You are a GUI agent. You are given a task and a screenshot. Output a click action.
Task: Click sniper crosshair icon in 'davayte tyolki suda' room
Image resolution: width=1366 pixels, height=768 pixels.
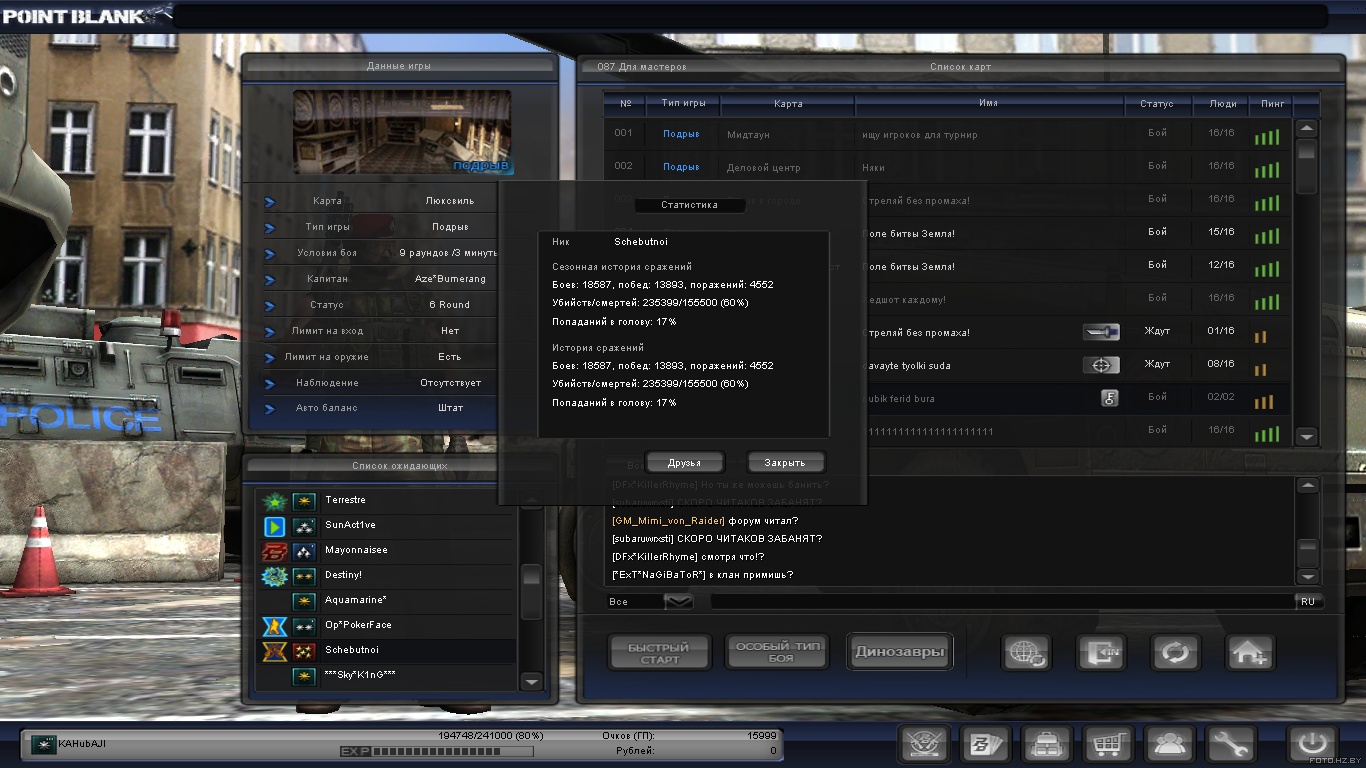[x=1101, y=365]
